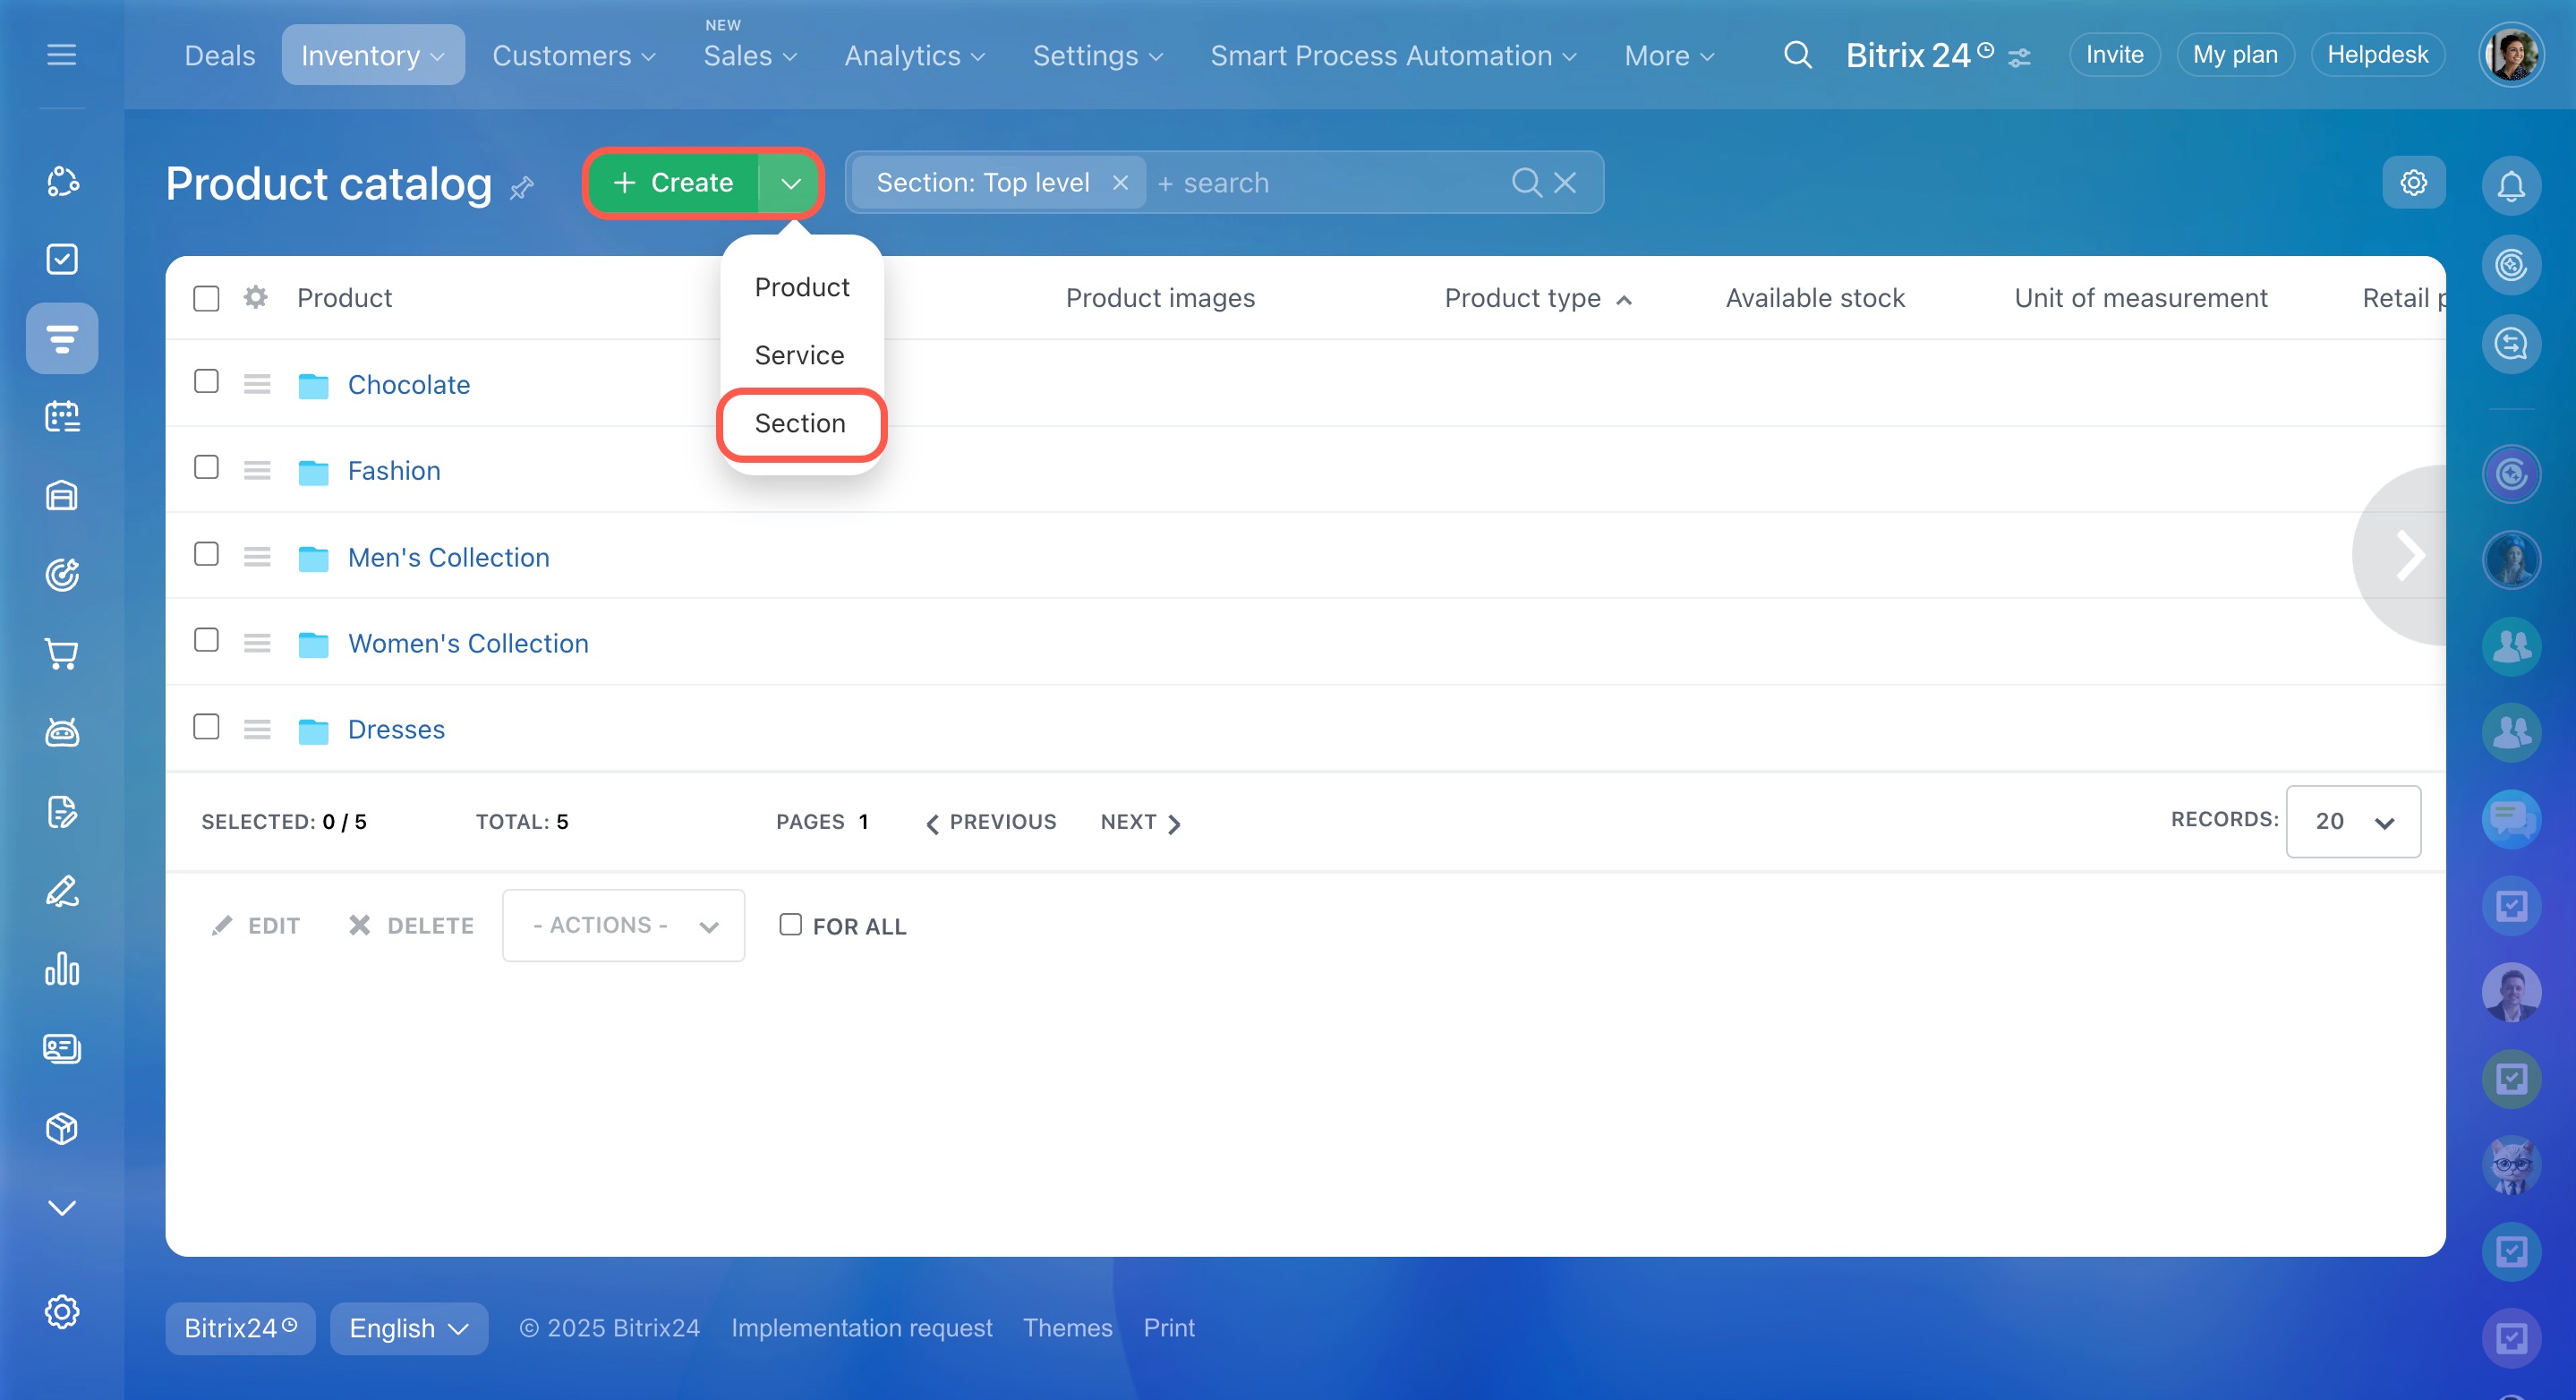Open the calendar icon in left sidebar
This screenshot has width=2576, height=1400.
pyautogui.click(x=62, y=416)
